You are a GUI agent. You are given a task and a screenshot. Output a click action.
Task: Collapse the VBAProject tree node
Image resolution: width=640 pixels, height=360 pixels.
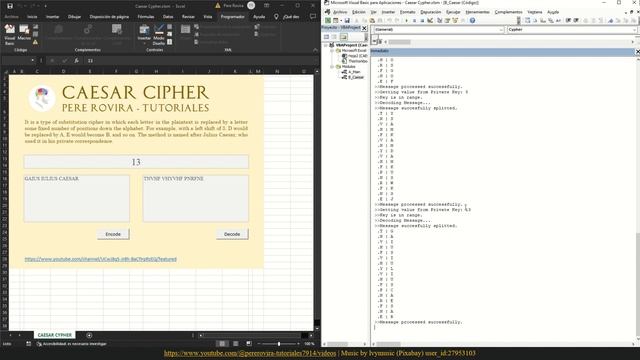tap(326, 45)
